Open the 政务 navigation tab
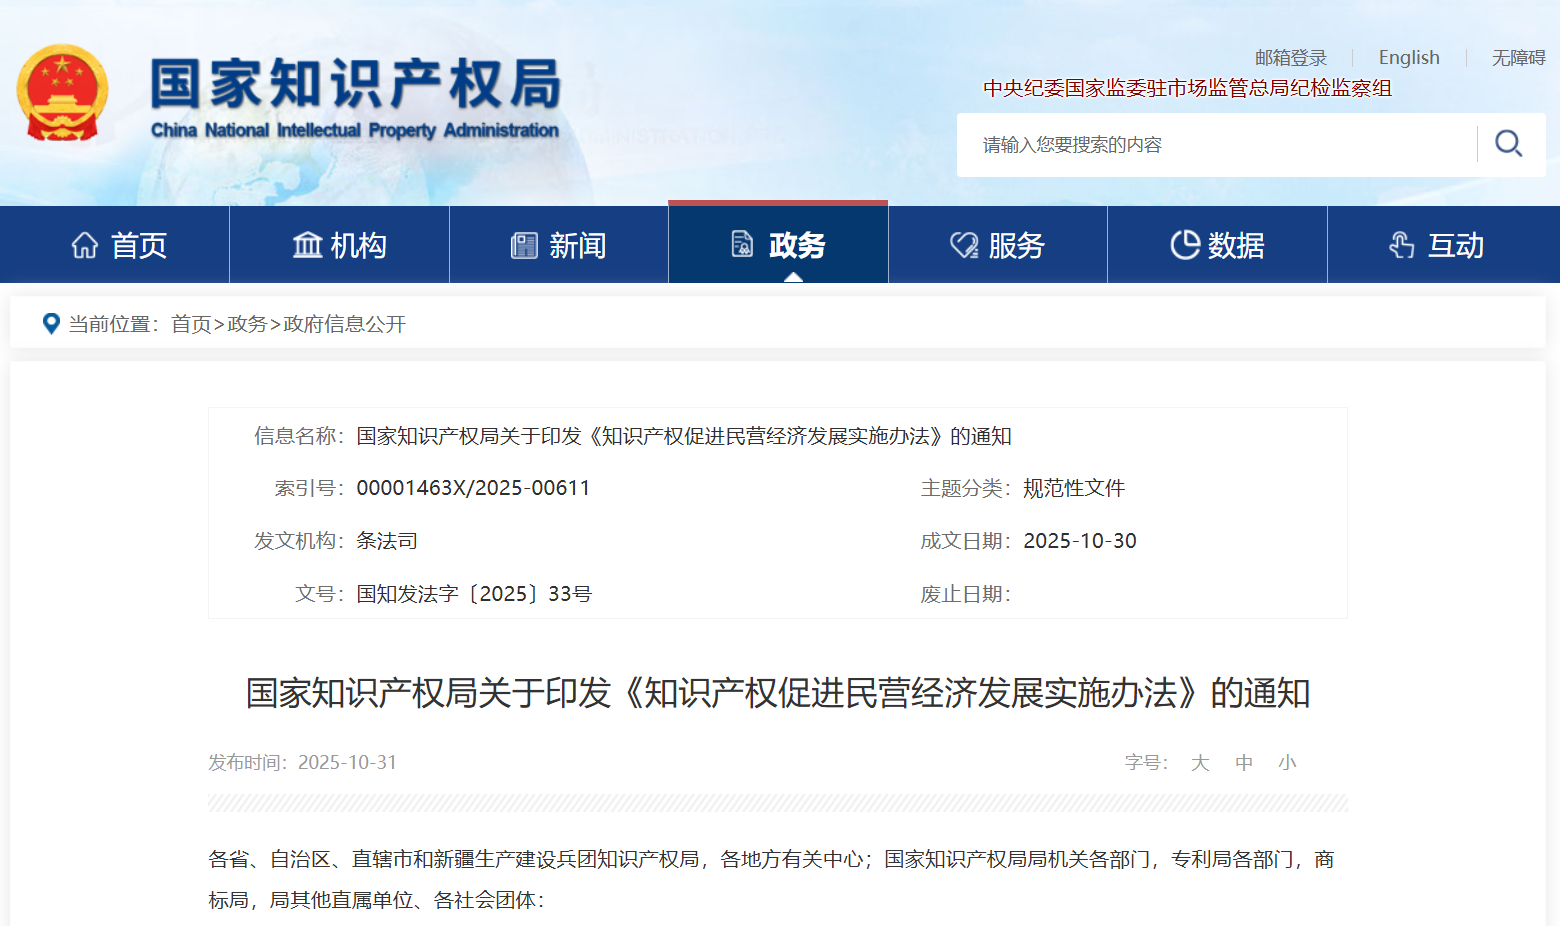 tap(778, 245)
